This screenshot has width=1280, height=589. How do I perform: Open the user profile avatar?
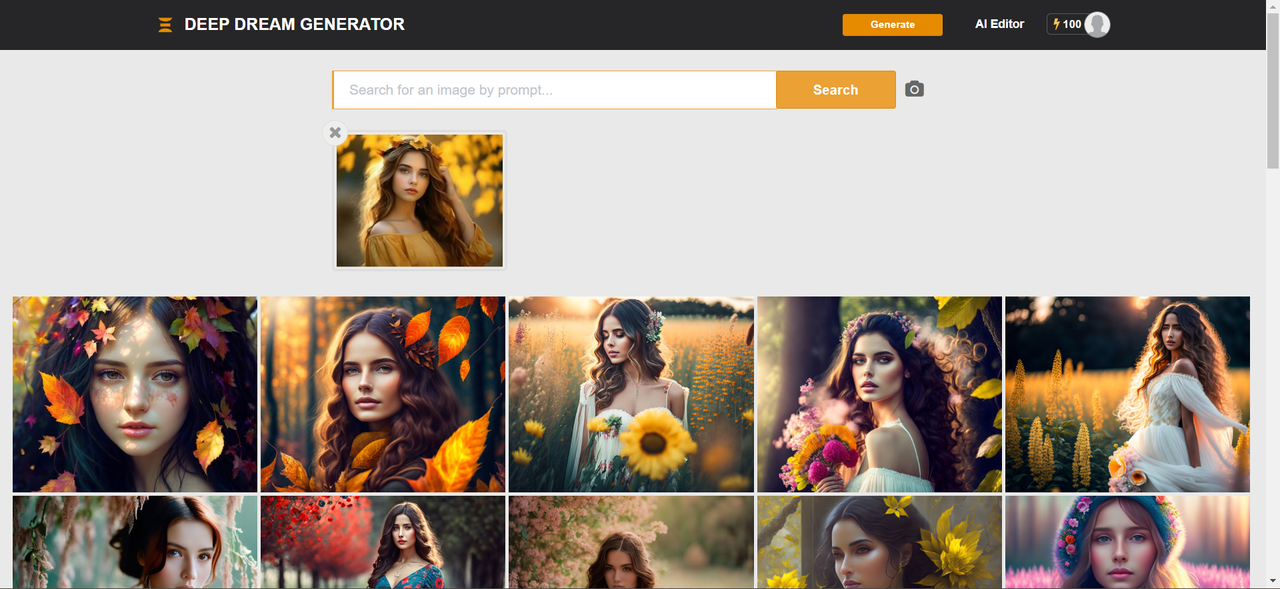[x=1097, y=25]
